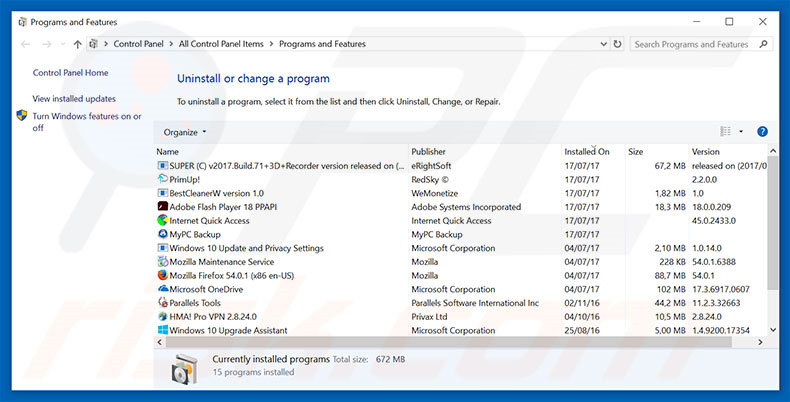Click the vertical scrollbar thumb
Viewport: 790px width, 402px height.
click(x=773, y=222)
